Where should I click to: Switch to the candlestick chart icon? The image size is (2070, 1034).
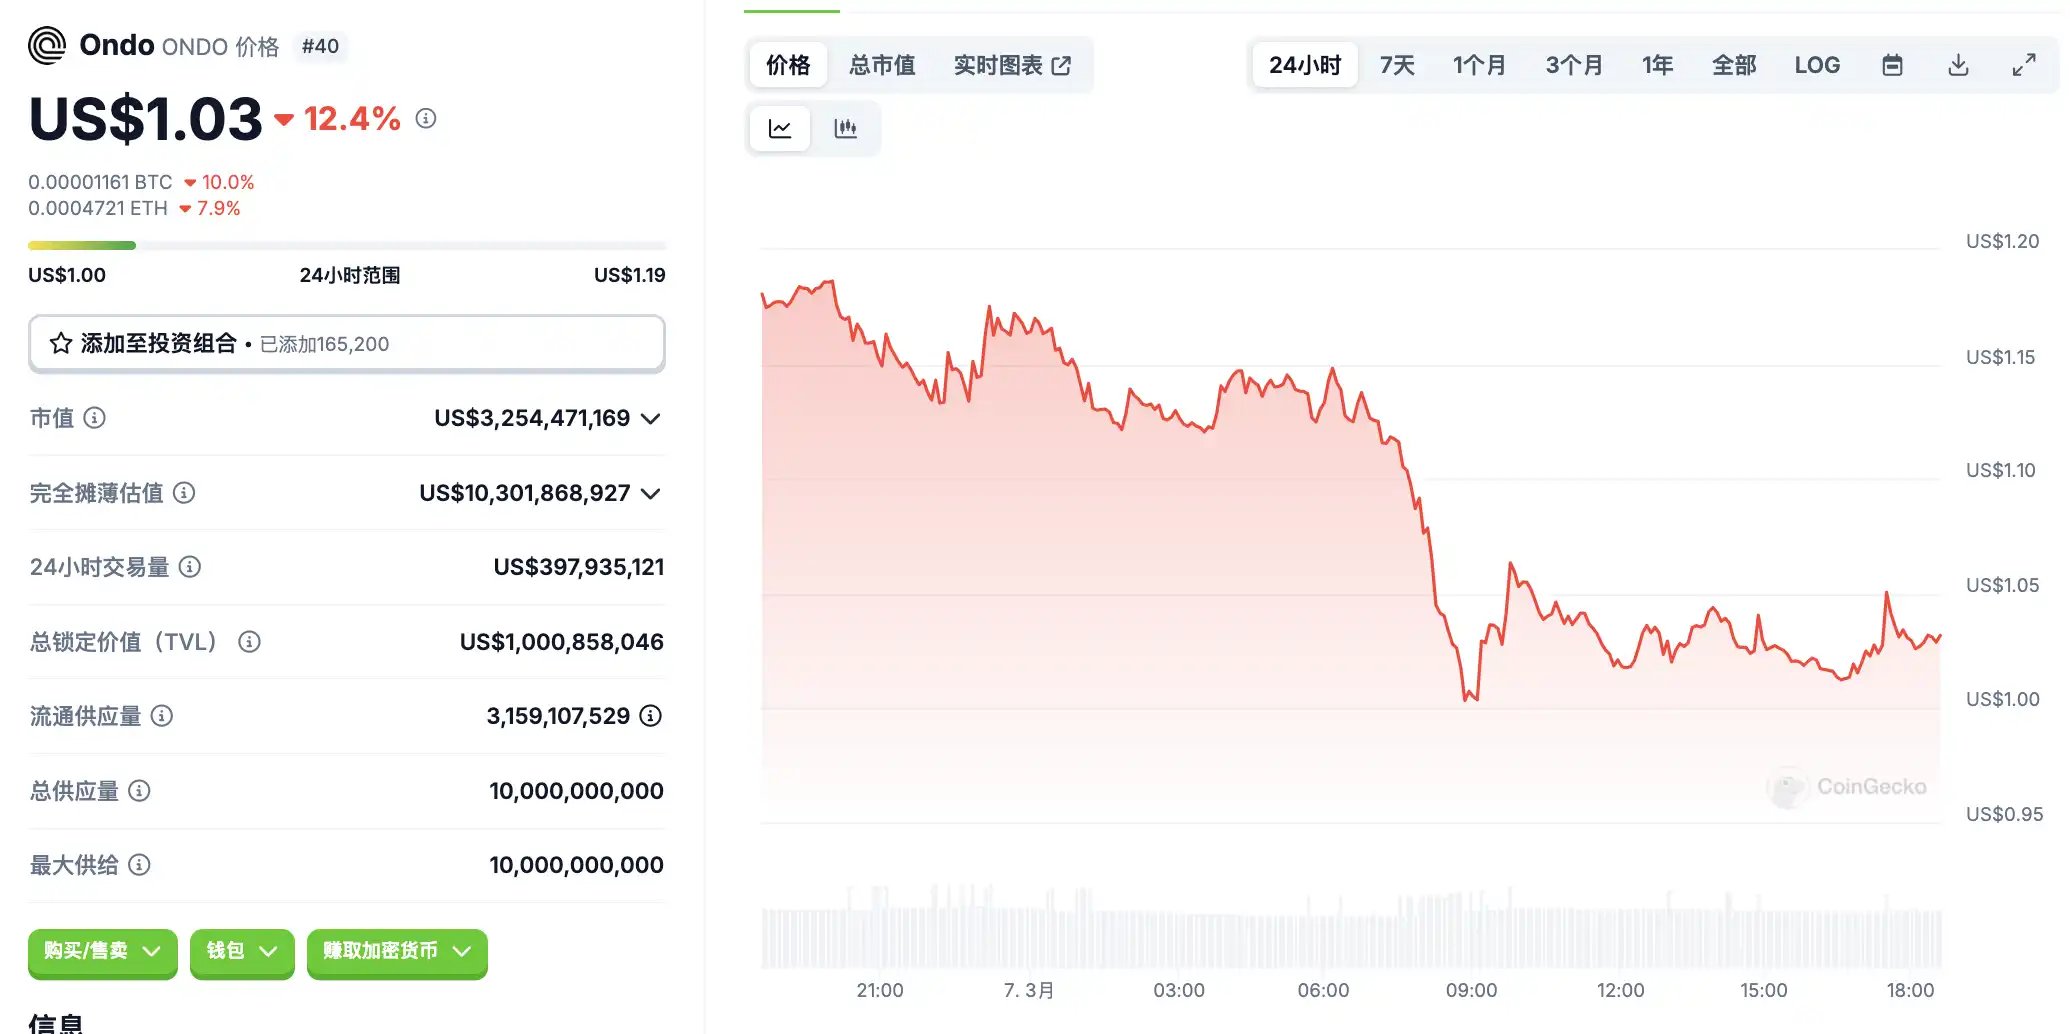(x=846, y=128)
